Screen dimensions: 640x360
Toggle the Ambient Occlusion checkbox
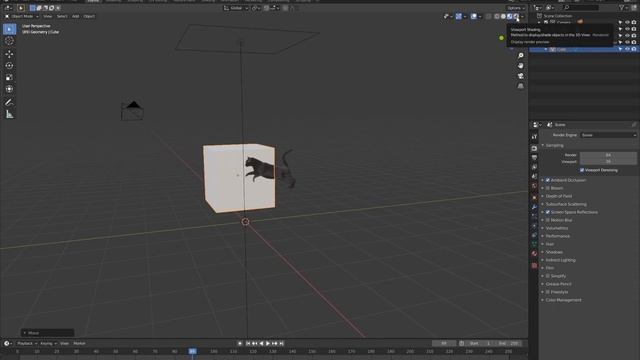(548, 180)
